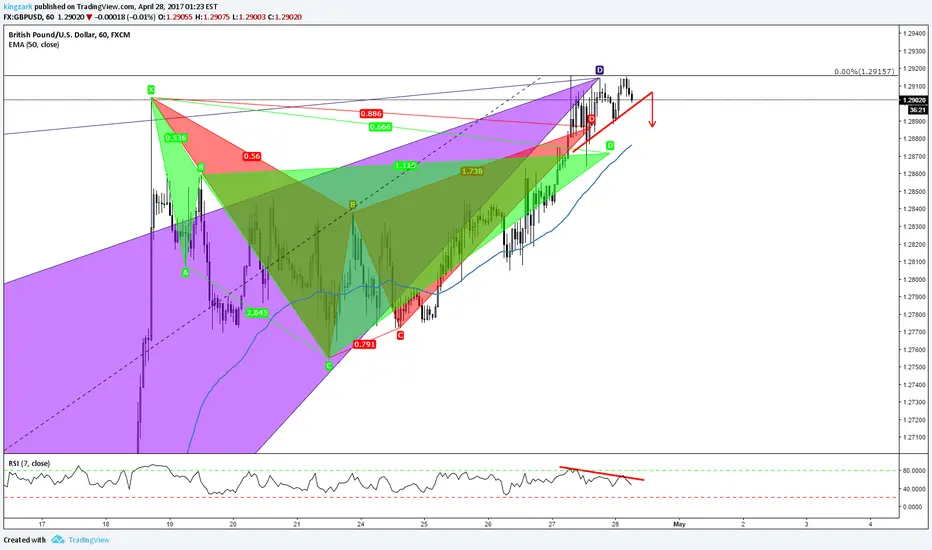The height and width of the screenshot is (550, 932).
Task: Click the green X pattern point label
Action: [151, 90]
